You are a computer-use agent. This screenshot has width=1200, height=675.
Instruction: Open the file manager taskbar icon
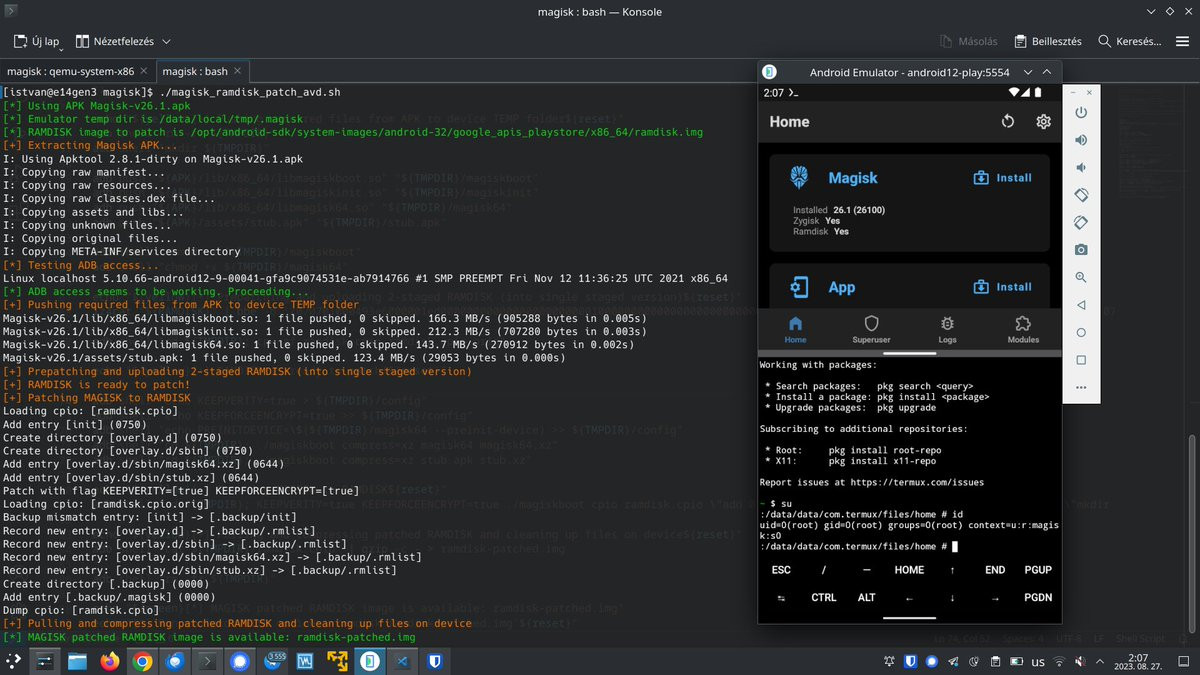click(x=78, y=661)
